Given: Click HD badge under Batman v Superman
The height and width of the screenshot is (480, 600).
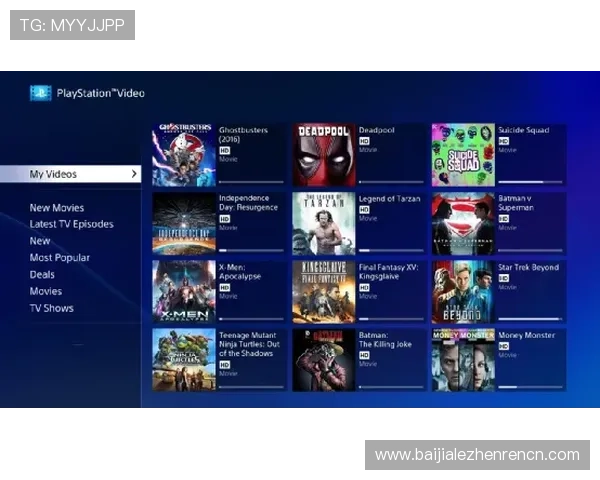Looking at the screenshot, I should click(504, 219).
